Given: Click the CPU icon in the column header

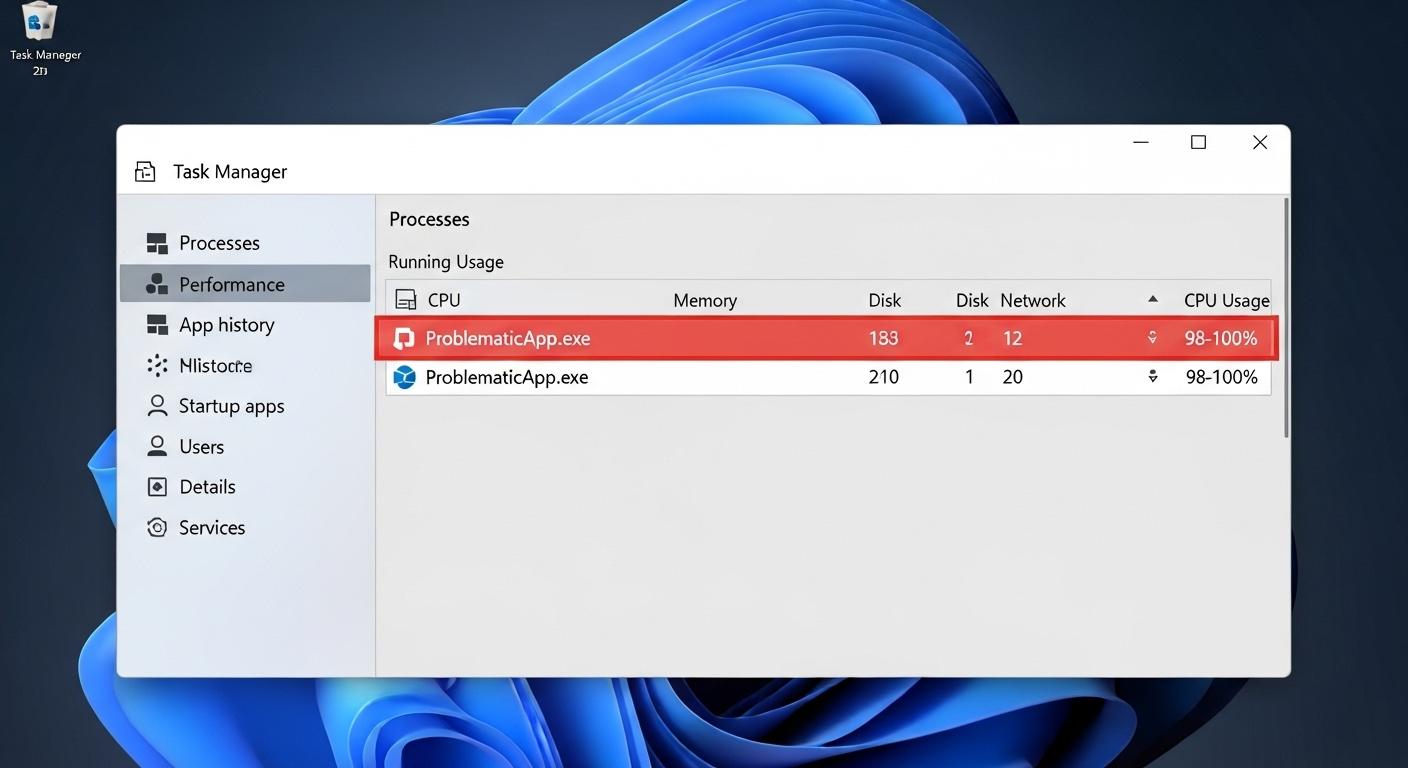Looking at the screenshot, I should point(405,299).
